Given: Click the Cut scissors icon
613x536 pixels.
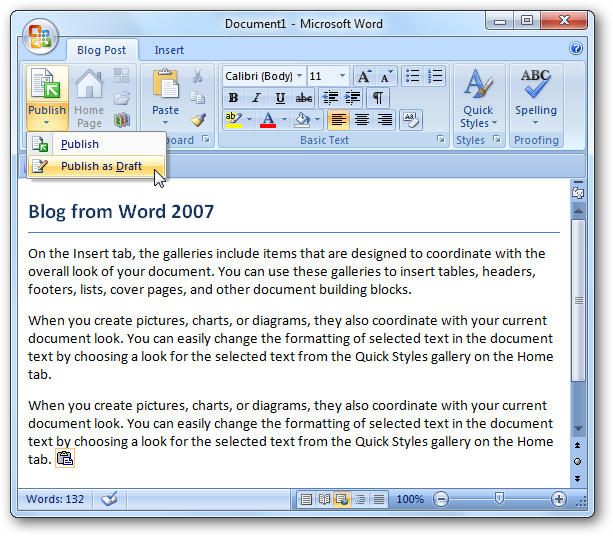Looking at the screenshot, I should pos(197,76).
